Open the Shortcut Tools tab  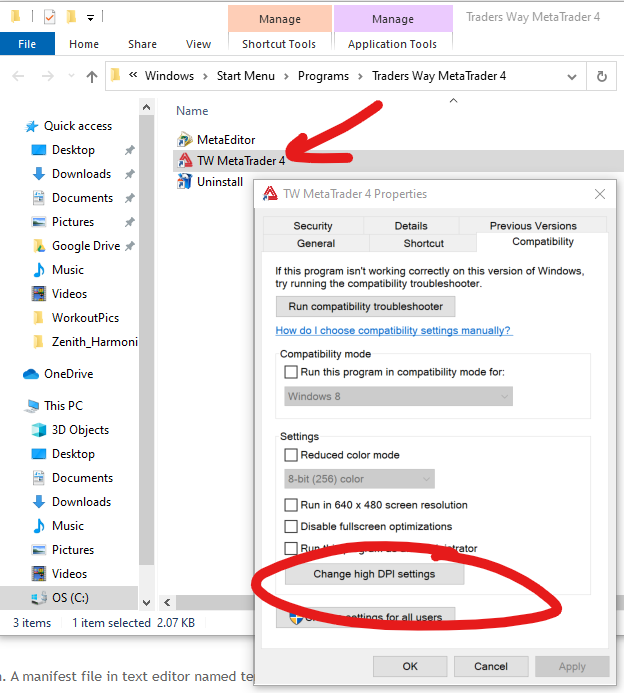coord(279,44)
